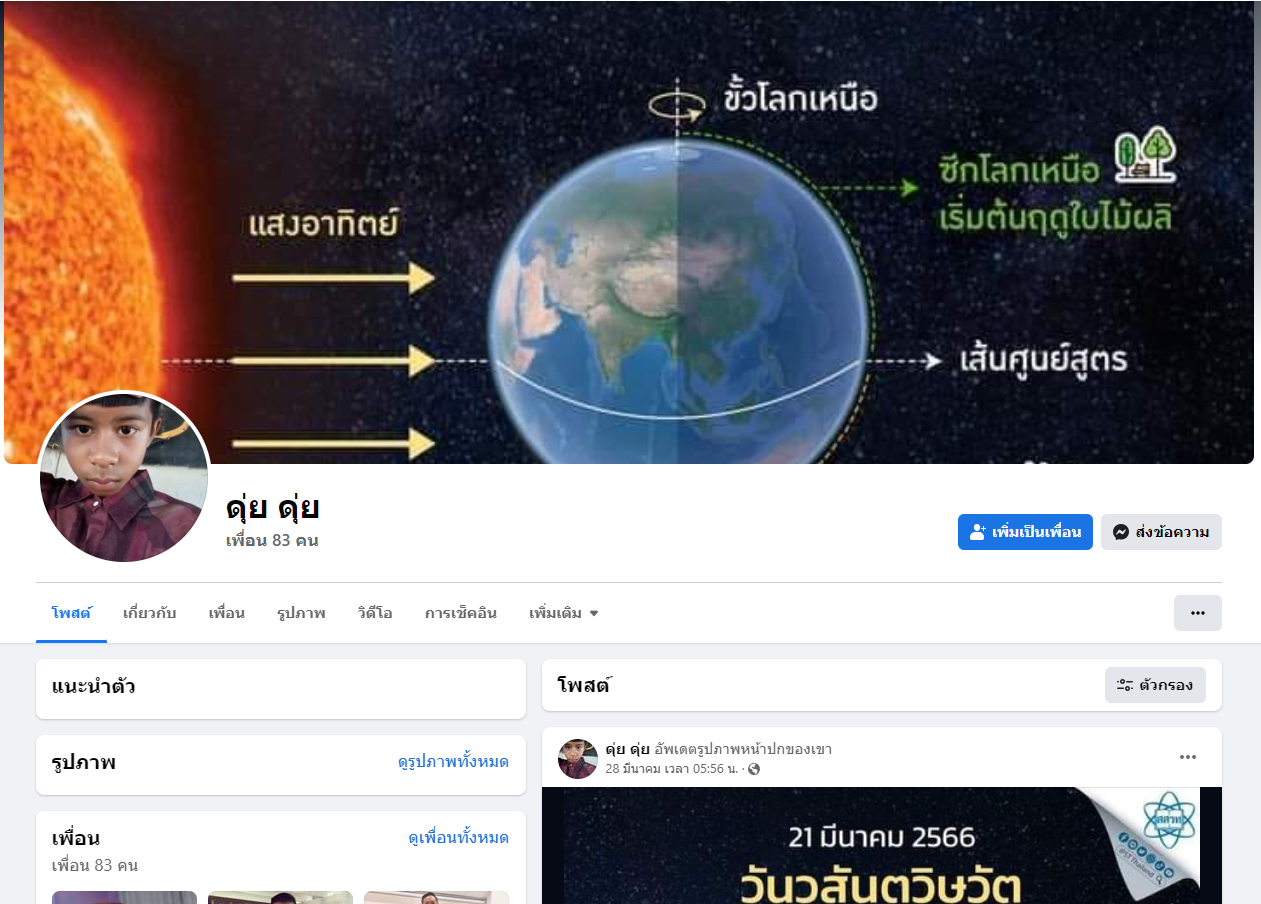The height and width of the screenshot is (904, 1261).
Task: Open the ดูเพื่อนทั้งหมด link
Action: (459, 838)
